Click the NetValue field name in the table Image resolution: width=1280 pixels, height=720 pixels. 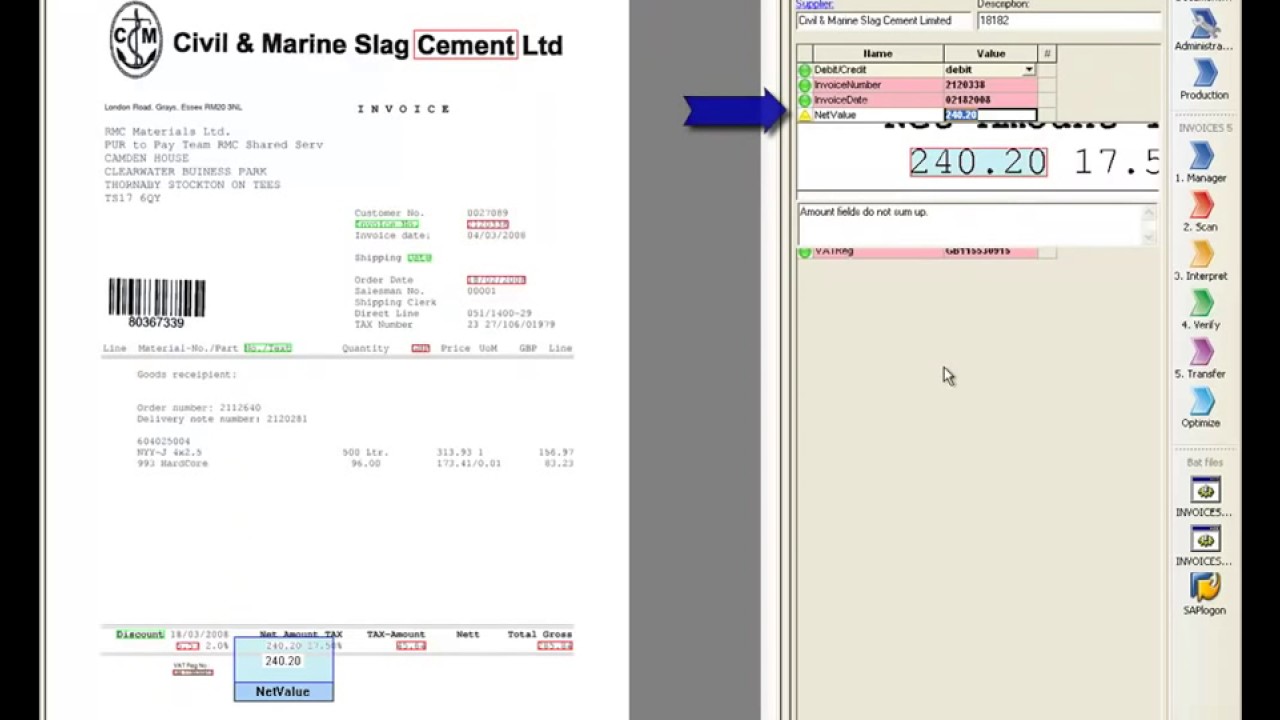(835, 115)
